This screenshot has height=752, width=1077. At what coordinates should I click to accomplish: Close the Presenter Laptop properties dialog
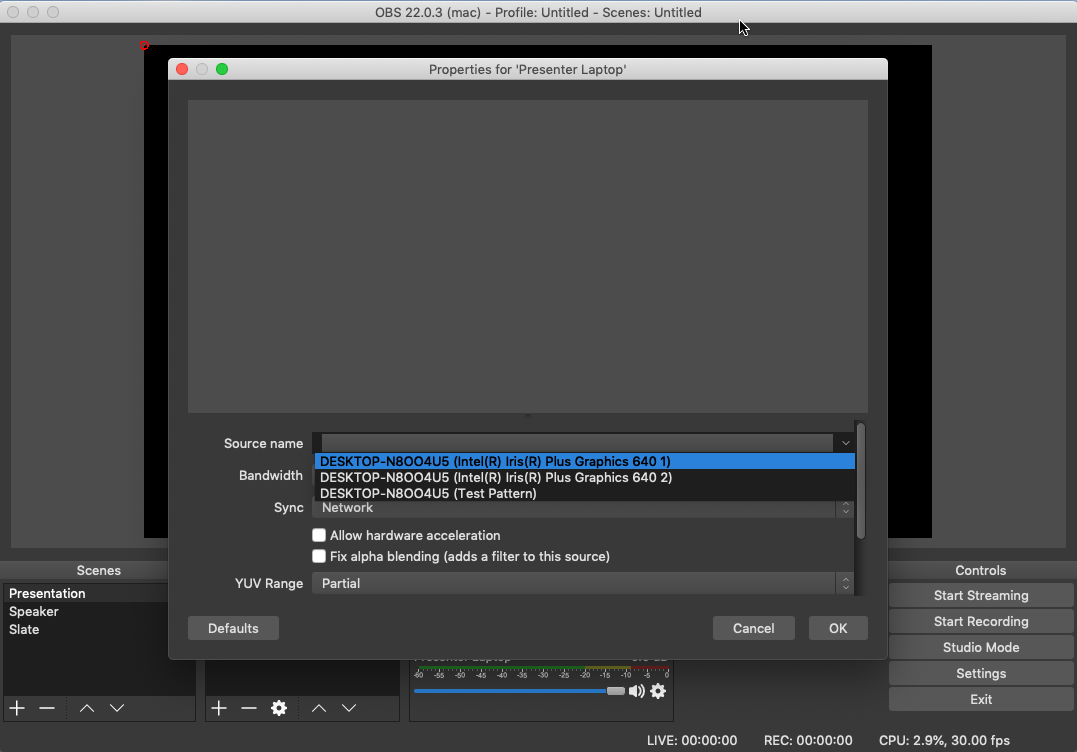pos(182,69)
